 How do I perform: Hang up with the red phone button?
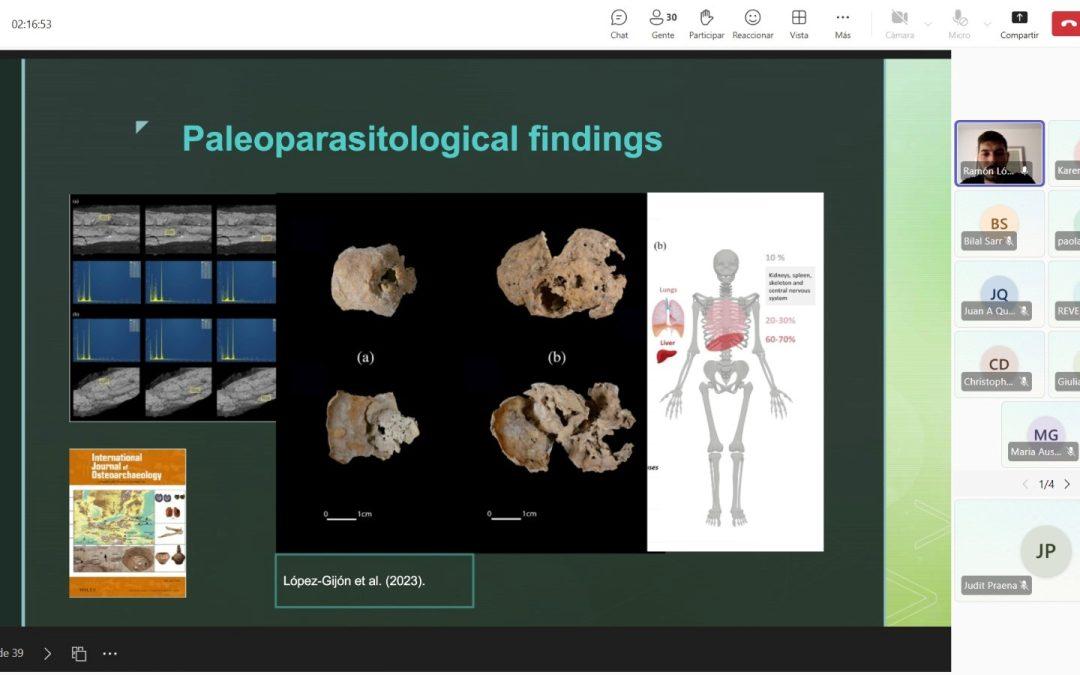1066,22
